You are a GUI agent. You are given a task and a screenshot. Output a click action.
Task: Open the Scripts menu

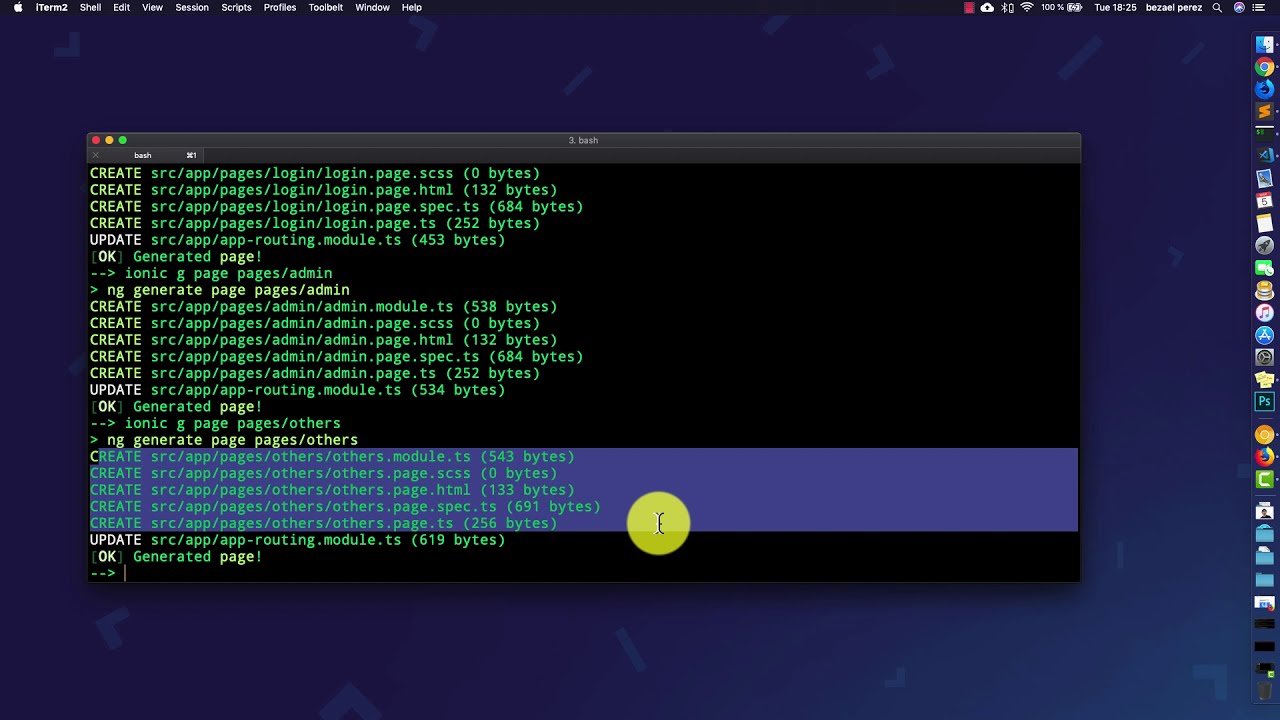pos(236,7)
